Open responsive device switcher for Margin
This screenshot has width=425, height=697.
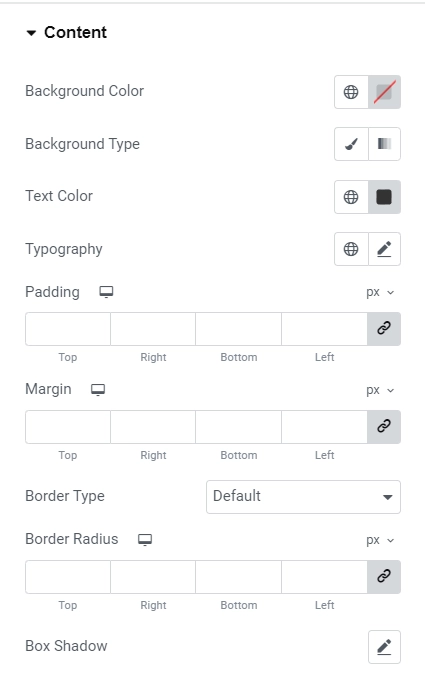98,390
